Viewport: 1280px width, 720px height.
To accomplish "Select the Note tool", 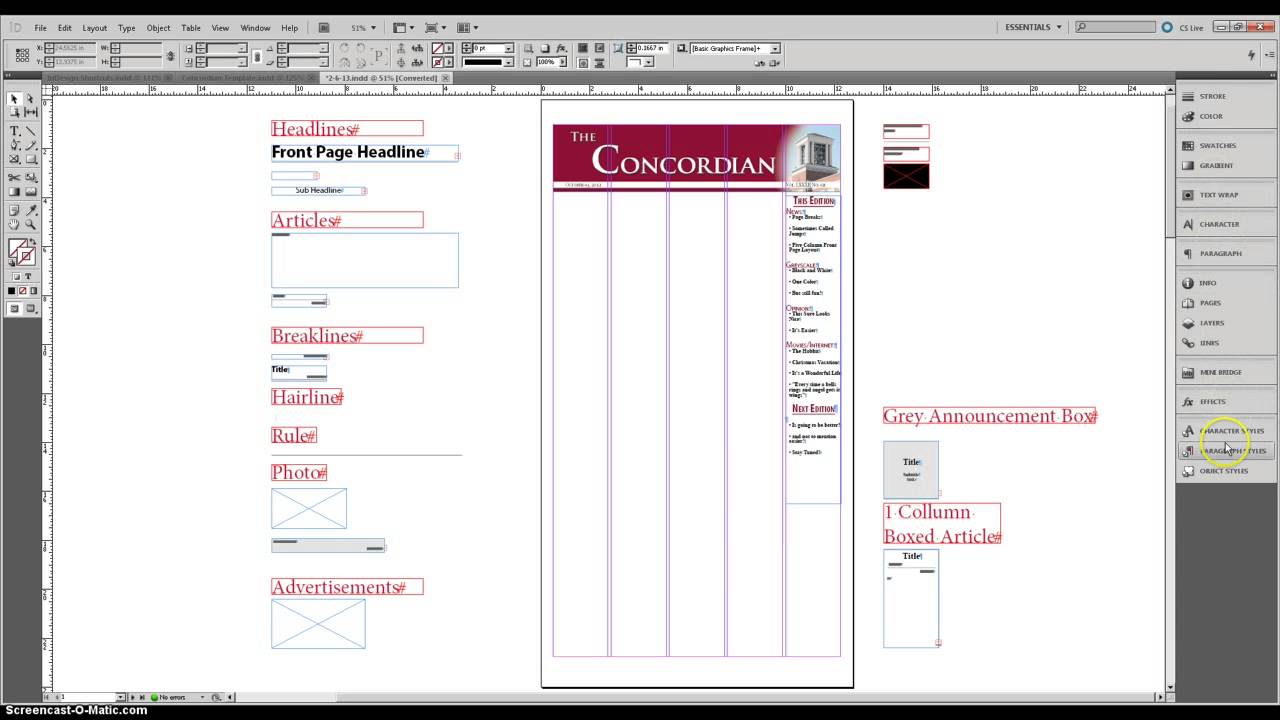I will pyautogui.click(x=14, y=210).
